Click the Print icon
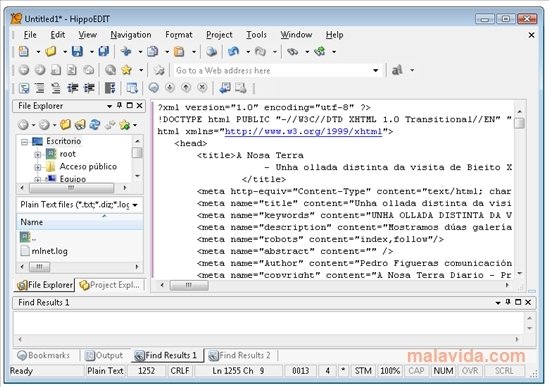549x387 pixels. tap(211, 51)
